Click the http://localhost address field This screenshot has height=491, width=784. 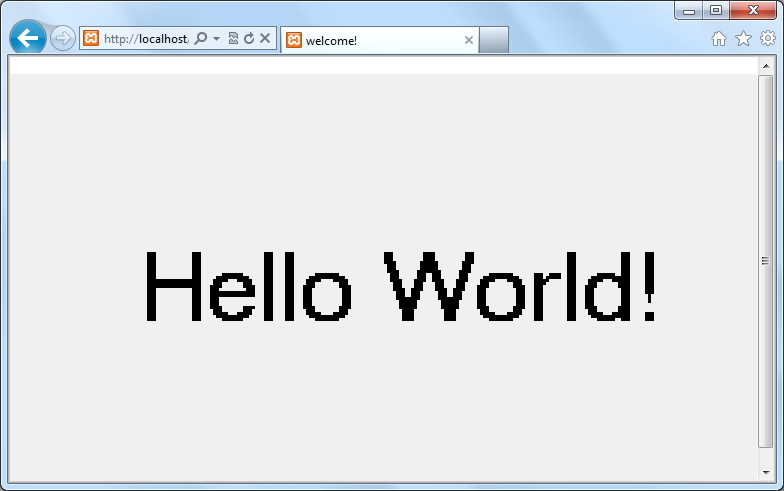point(145,39)
